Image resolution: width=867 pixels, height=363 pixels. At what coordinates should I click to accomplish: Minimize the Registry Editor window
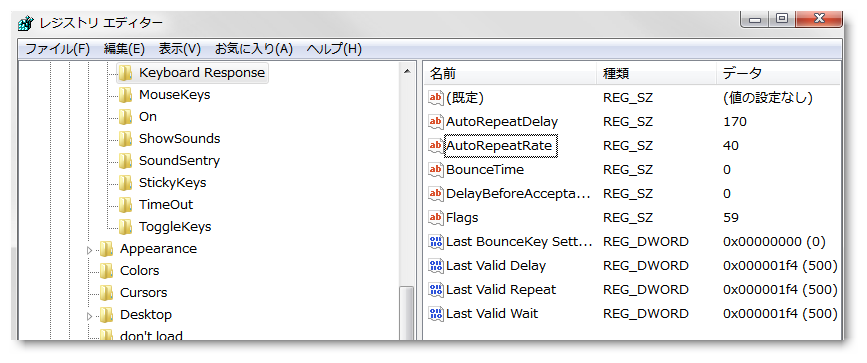tap(755, 20)
